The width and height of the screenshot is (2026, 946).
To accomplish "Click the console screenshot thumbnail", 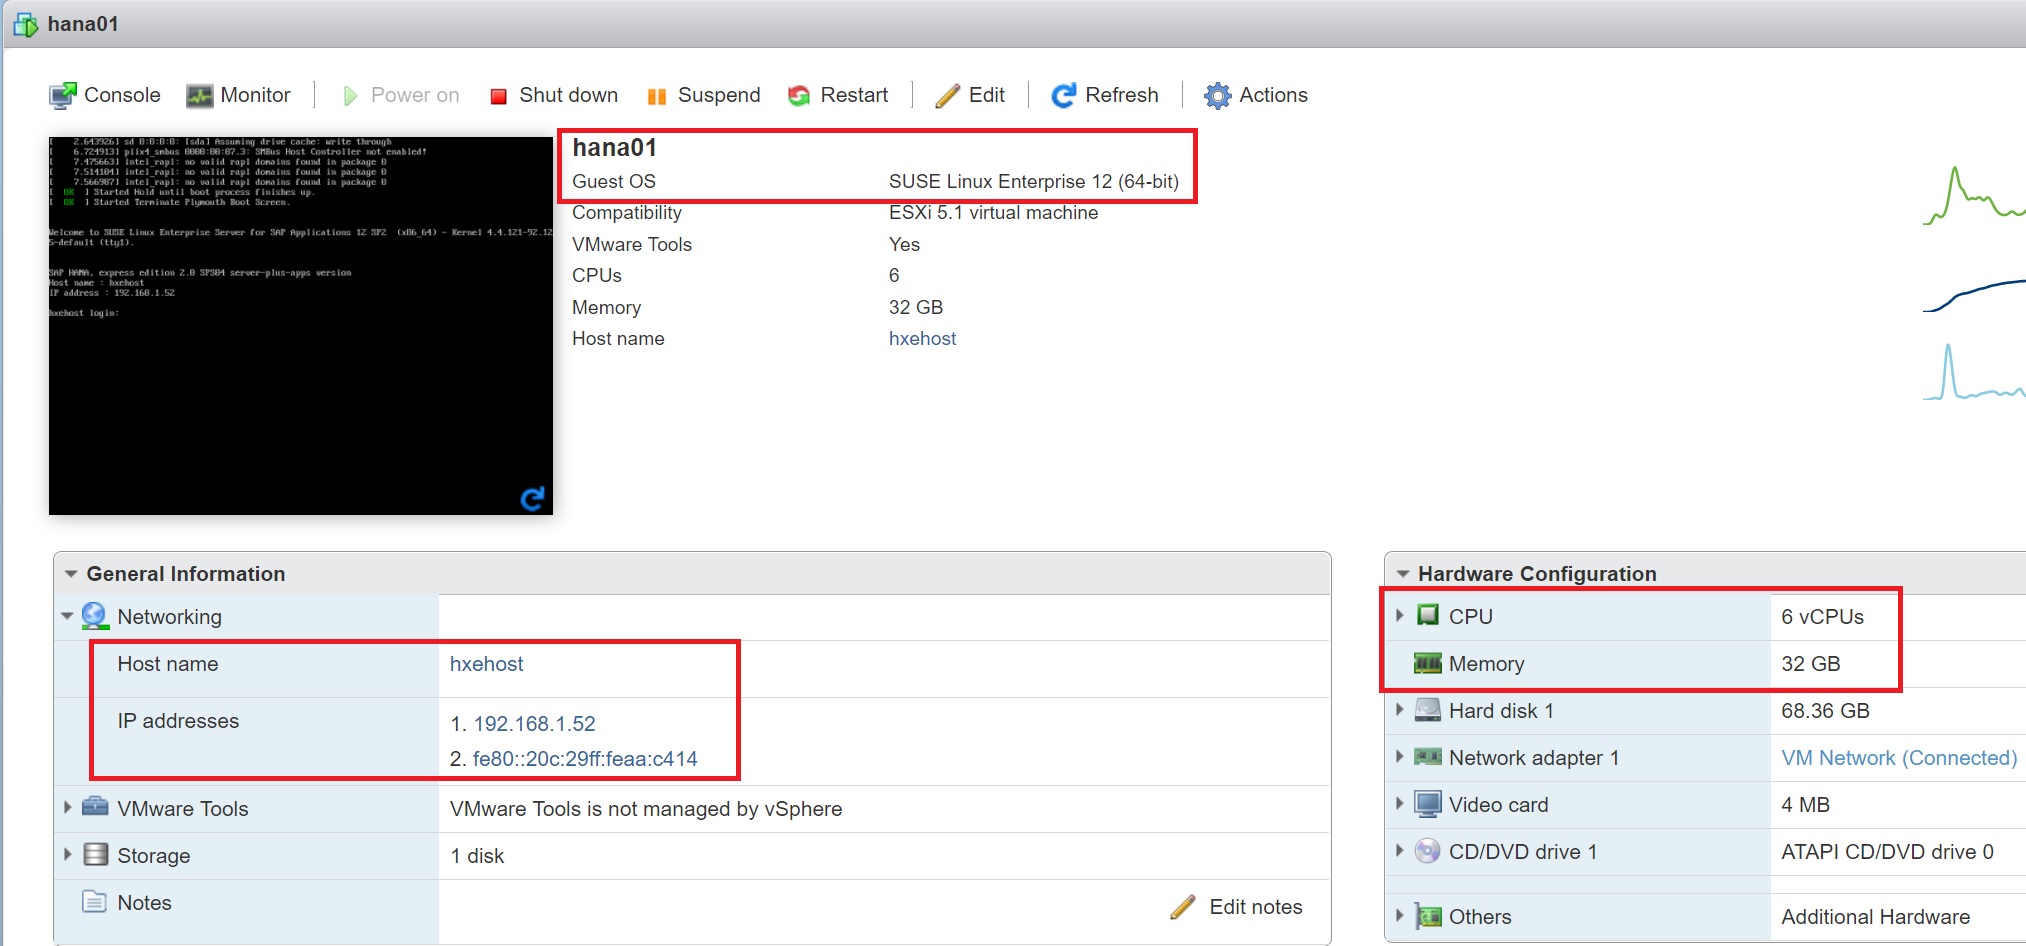I will pos(301,326).
